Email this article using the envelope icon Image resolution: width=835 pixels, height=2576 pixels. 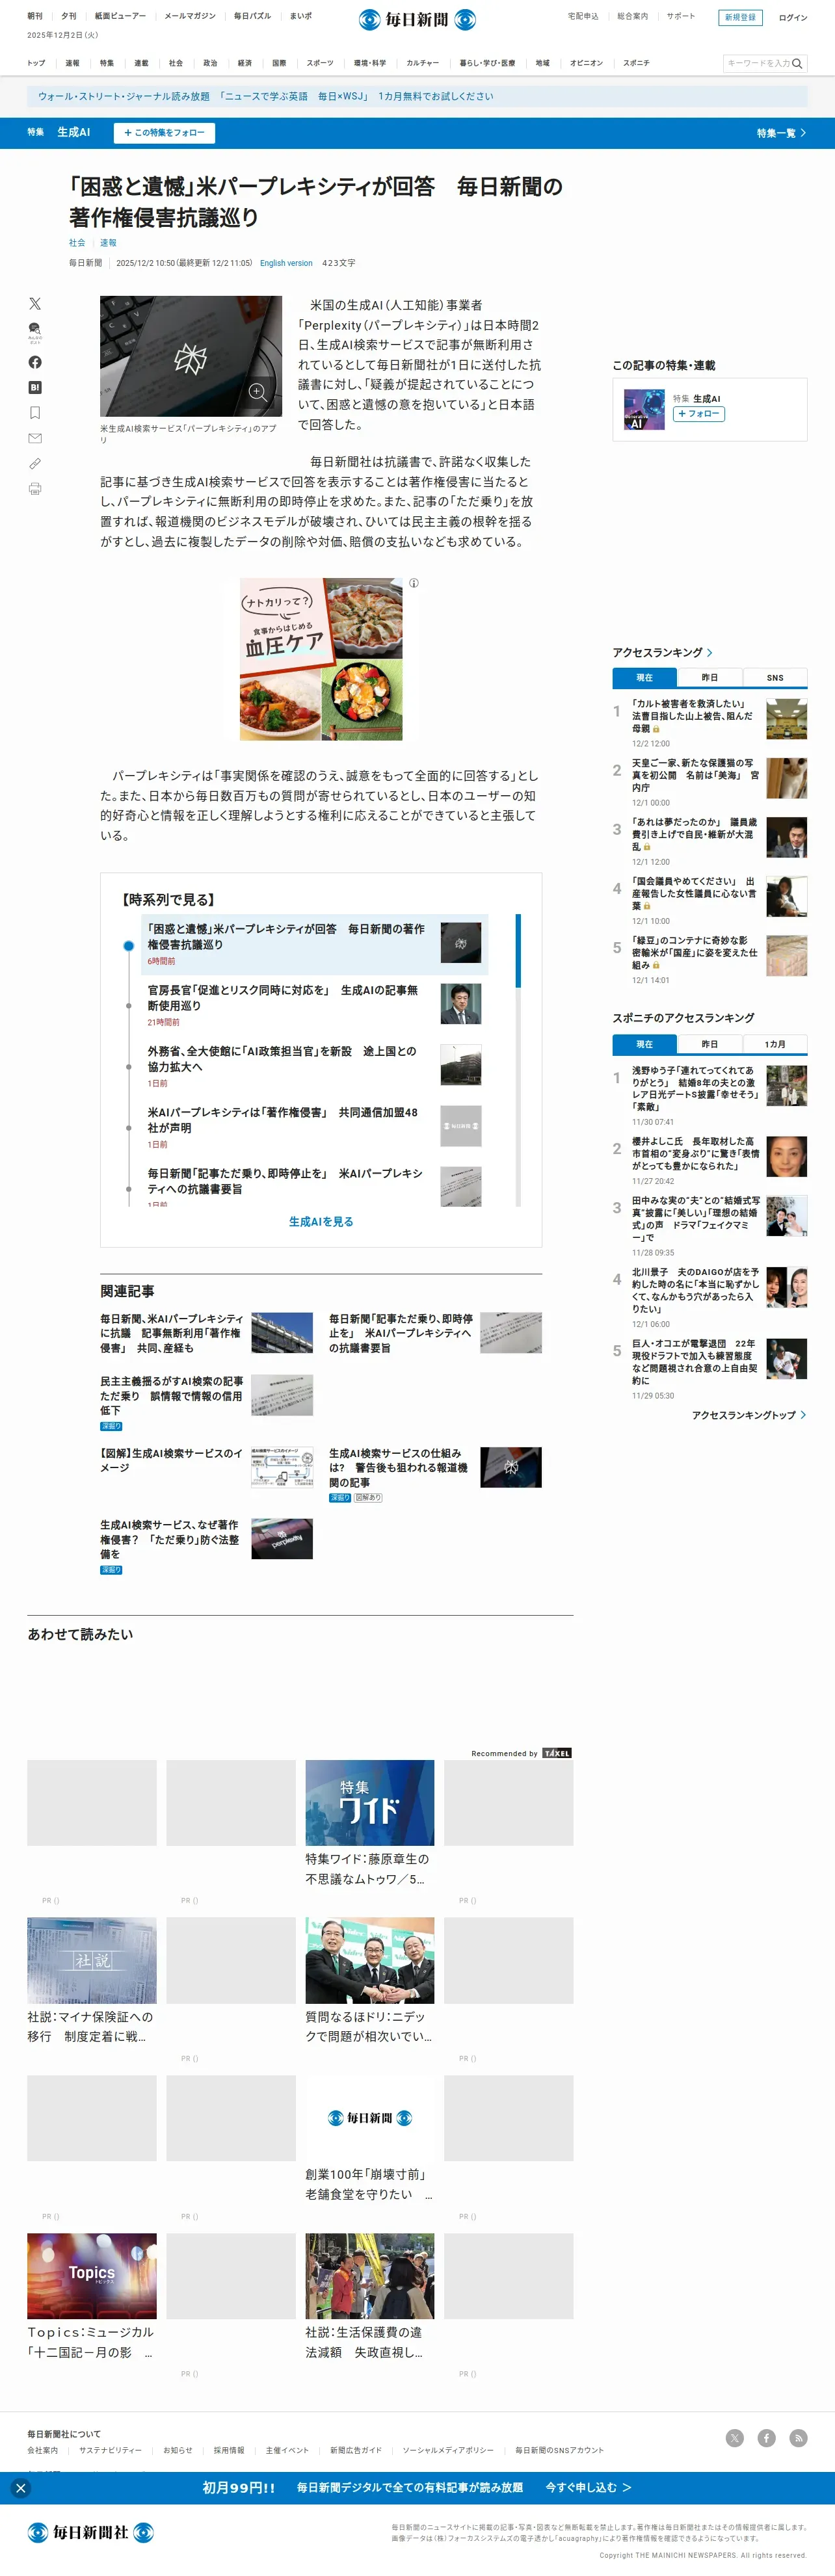pos(35,438)
